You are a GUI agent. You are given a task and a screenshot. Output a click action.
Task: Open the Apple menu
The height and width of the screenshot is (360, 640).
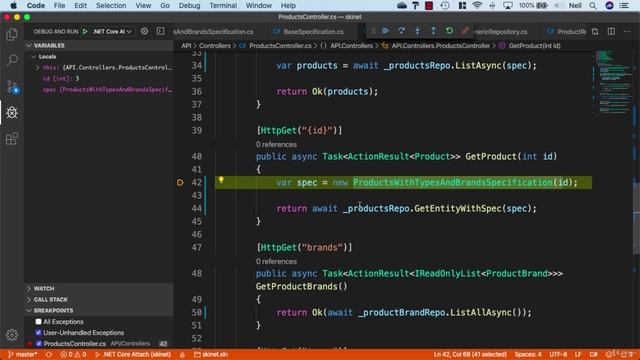pos(13,6)
